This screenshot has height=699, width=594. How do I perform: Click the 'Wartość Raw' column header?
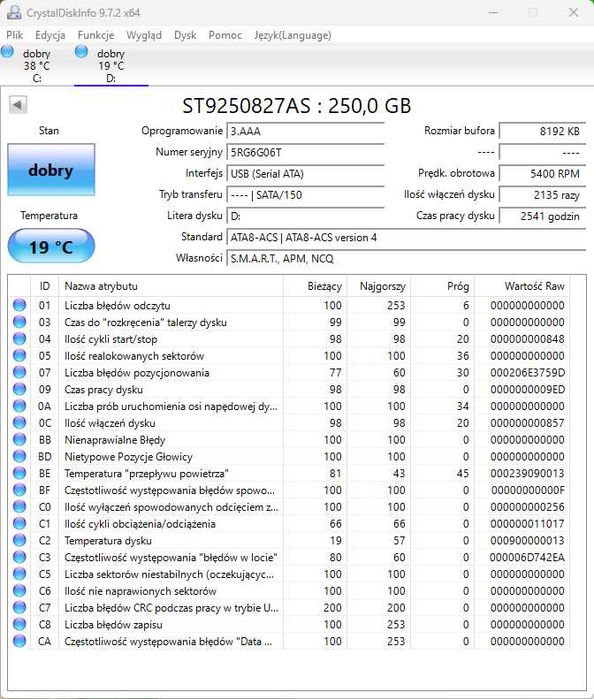point(522,286)
